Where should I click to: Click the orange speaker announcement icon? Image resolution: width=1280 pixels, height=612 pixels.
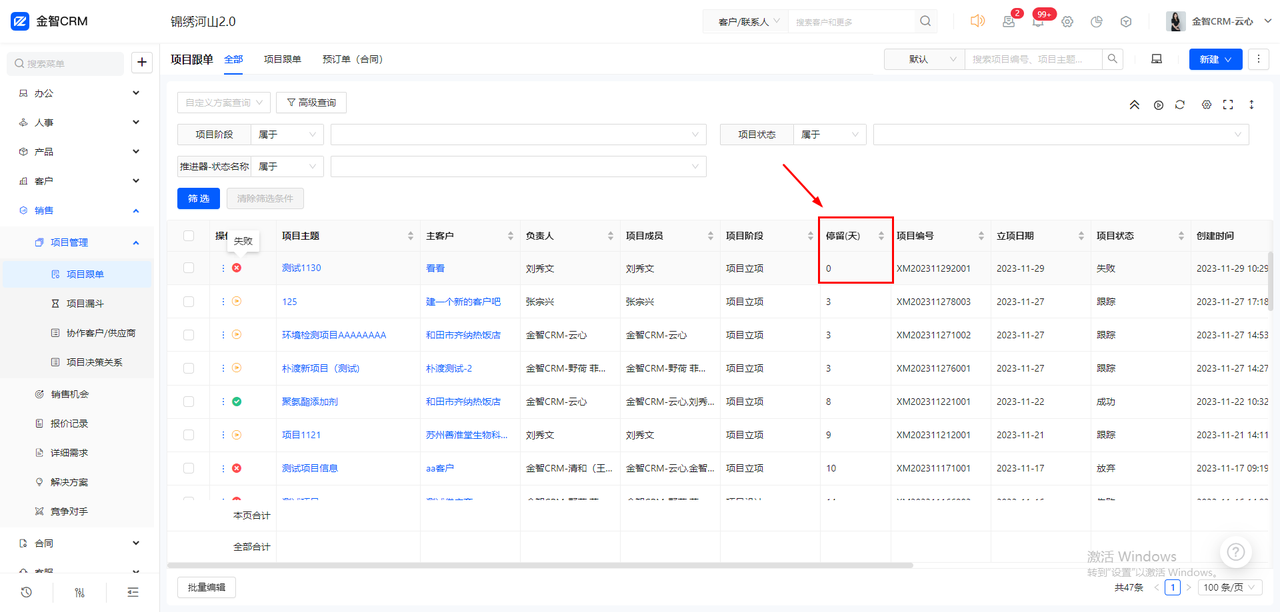(x=978, y=21)
